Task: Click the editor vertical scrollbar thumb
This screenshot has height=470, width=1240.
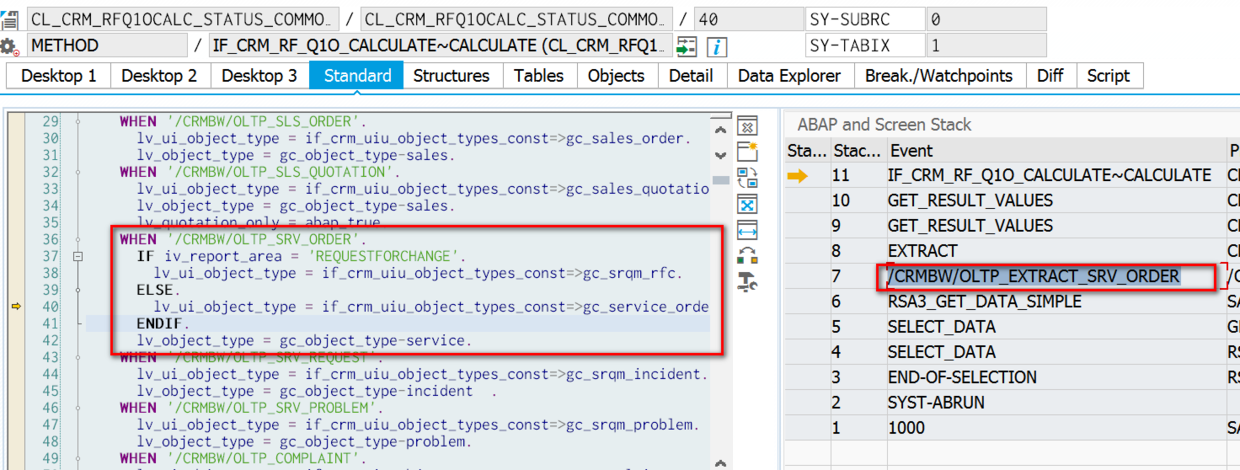Action: pyautogui.click(x=721, y=180)
